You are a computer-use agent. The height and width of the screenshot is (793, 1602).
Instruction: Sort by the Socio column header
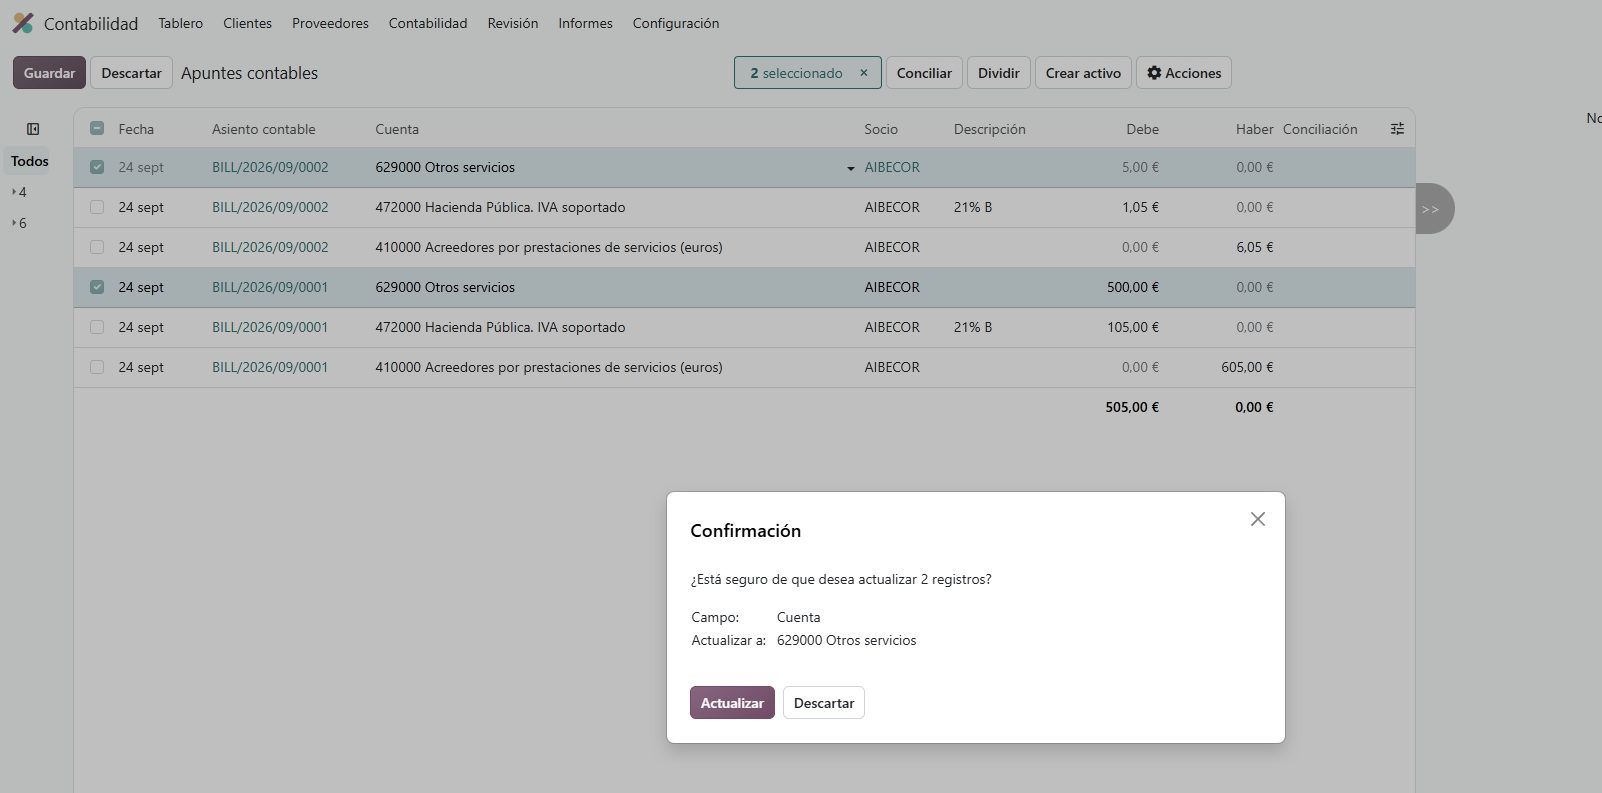tap(881, 129)
